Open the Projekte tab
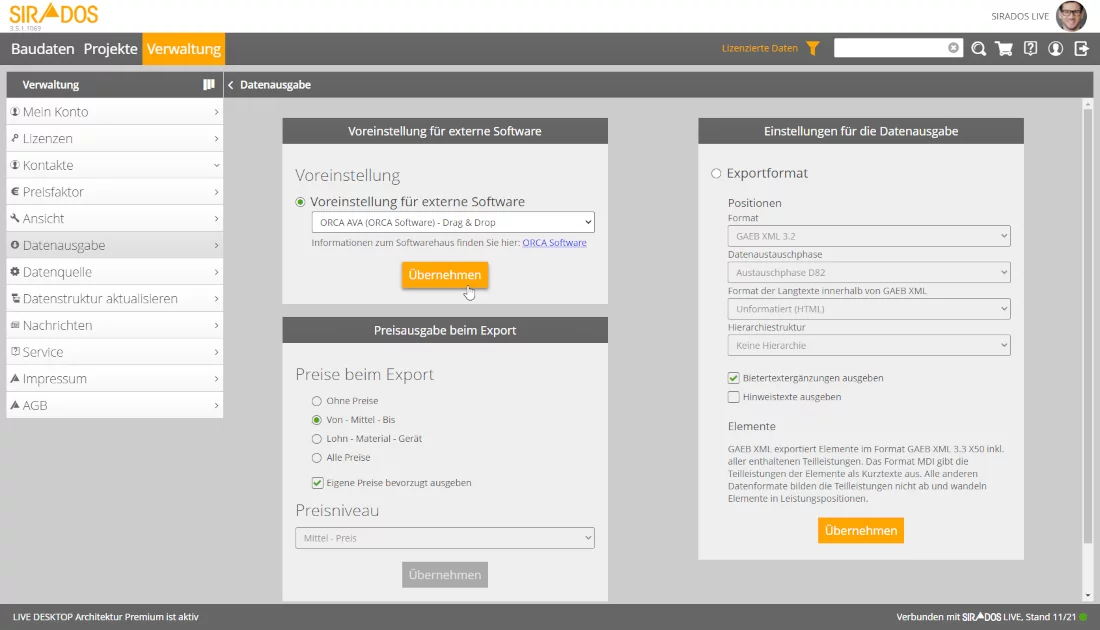The image size is (1100, 630). [x=110, y=49]
